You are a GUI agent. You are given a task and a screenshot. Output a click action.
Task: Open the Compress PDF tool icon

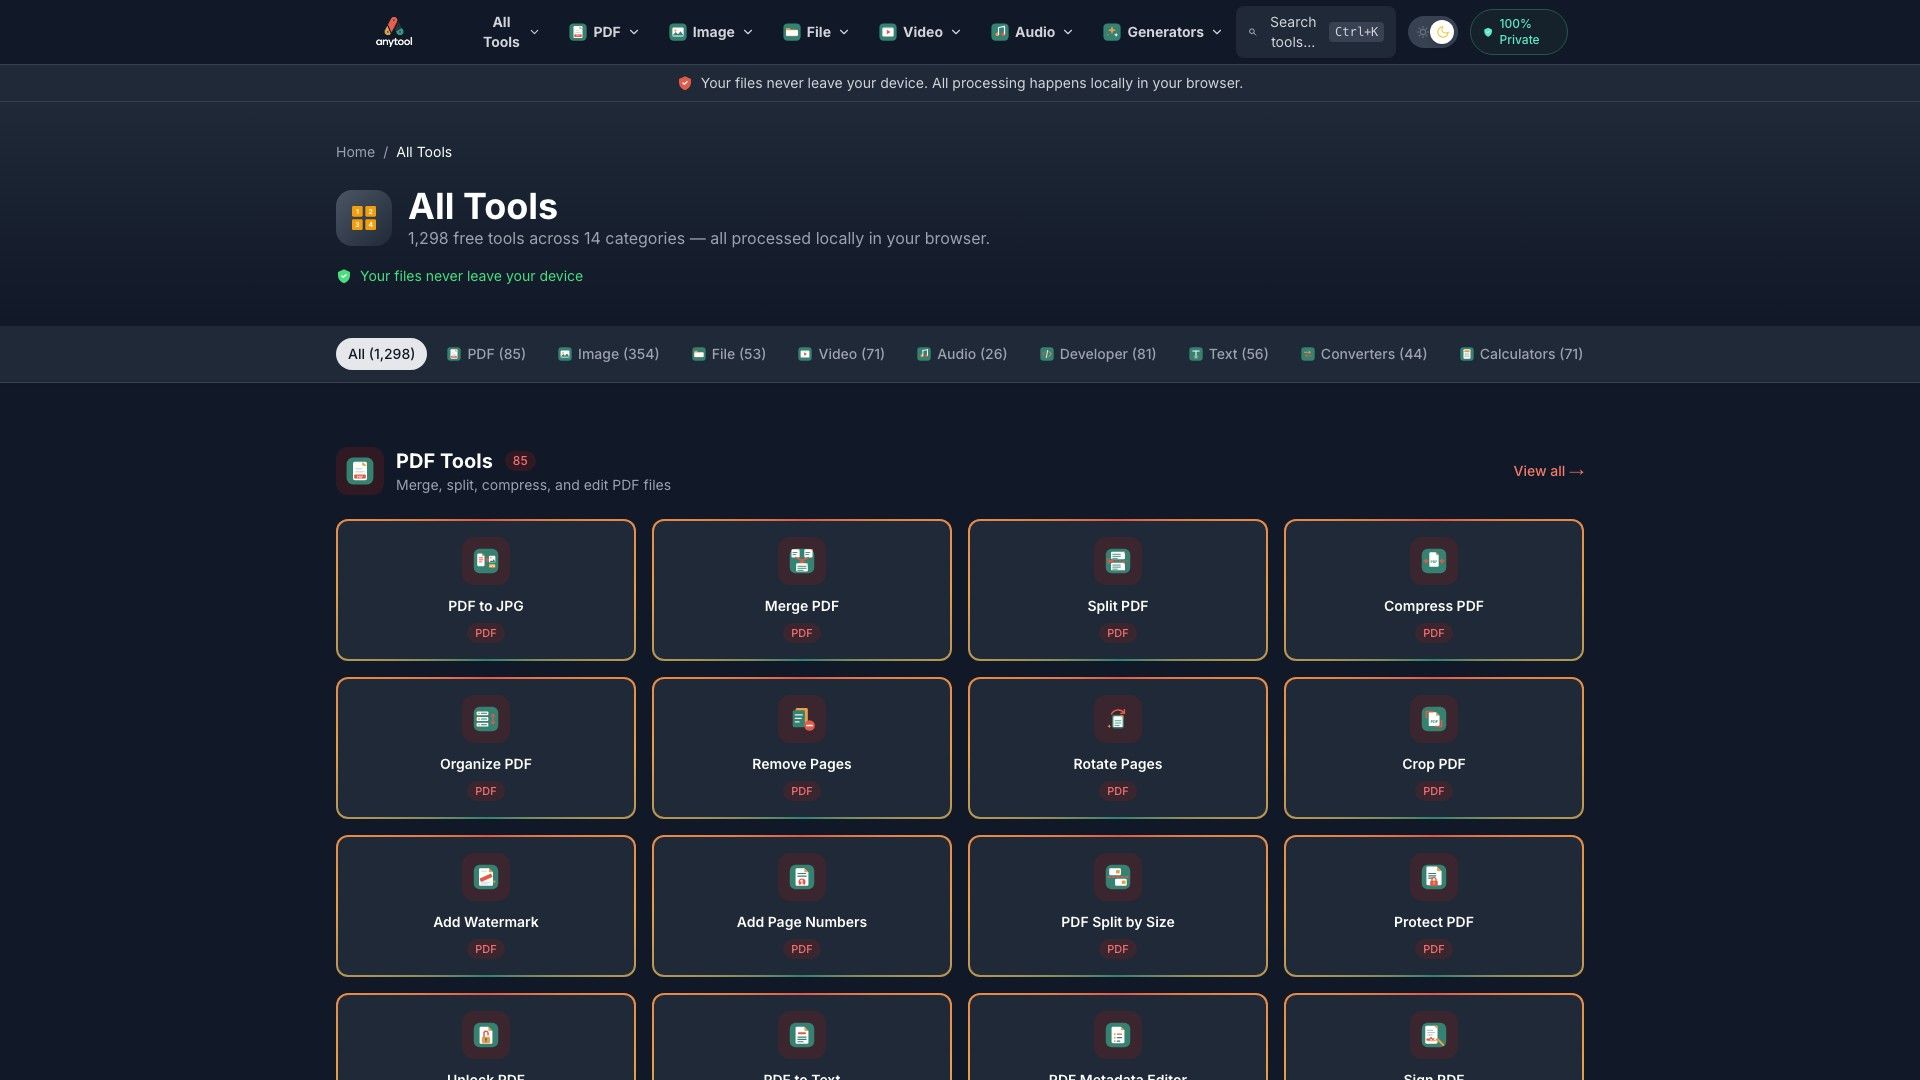[x=1434, y=561]
